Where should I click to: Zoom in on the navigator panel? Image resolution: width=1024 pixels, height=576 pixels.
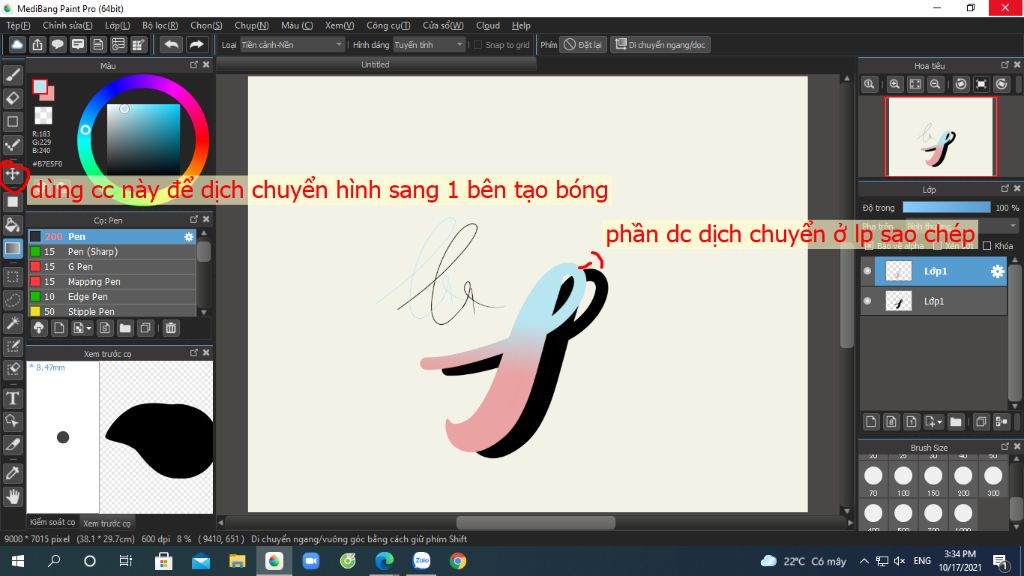(x=895, y=84)
